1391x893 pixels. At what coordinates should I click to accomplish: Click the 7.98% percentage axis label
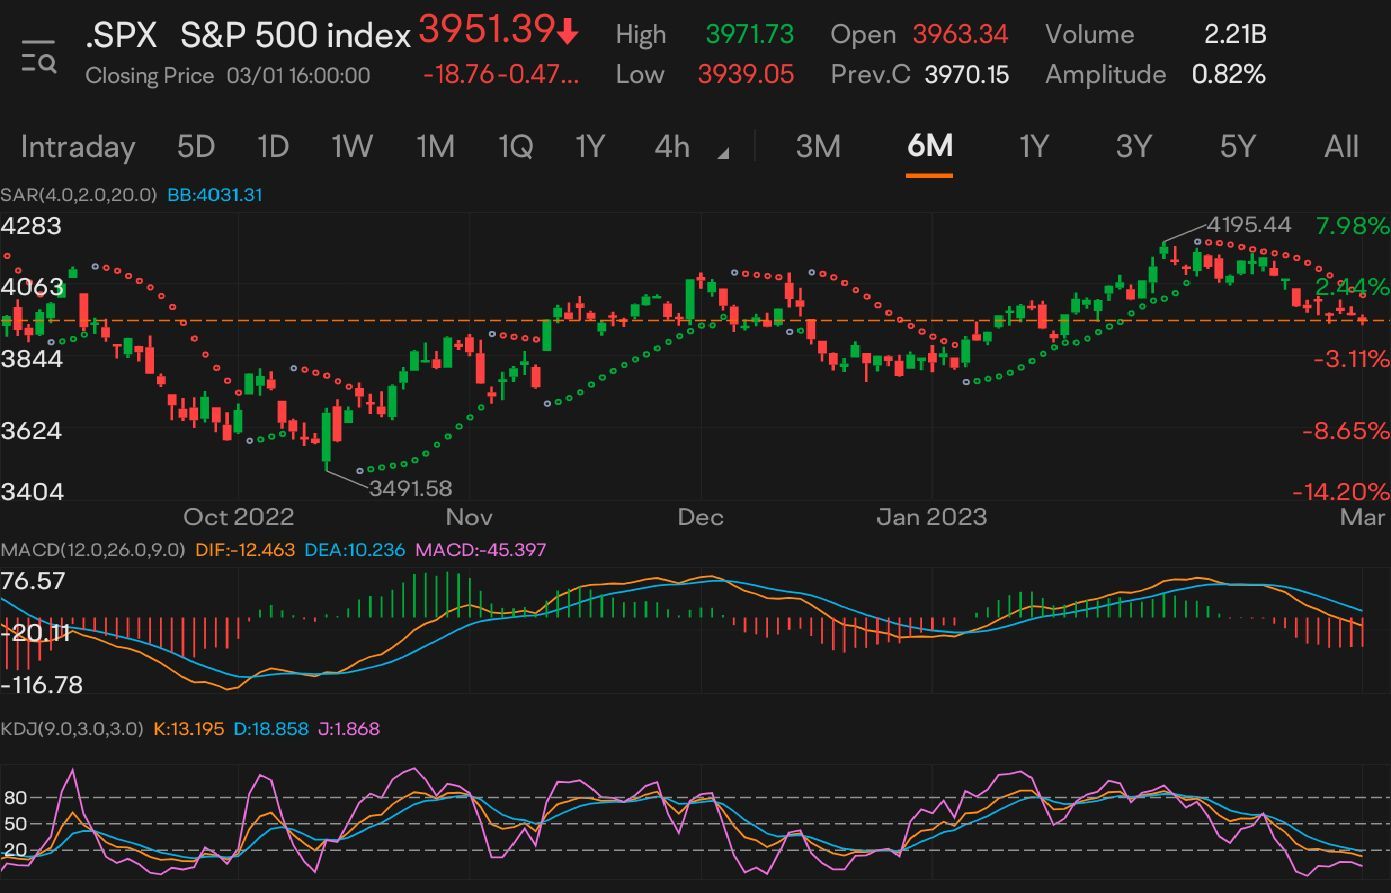tap(1353, 226)
